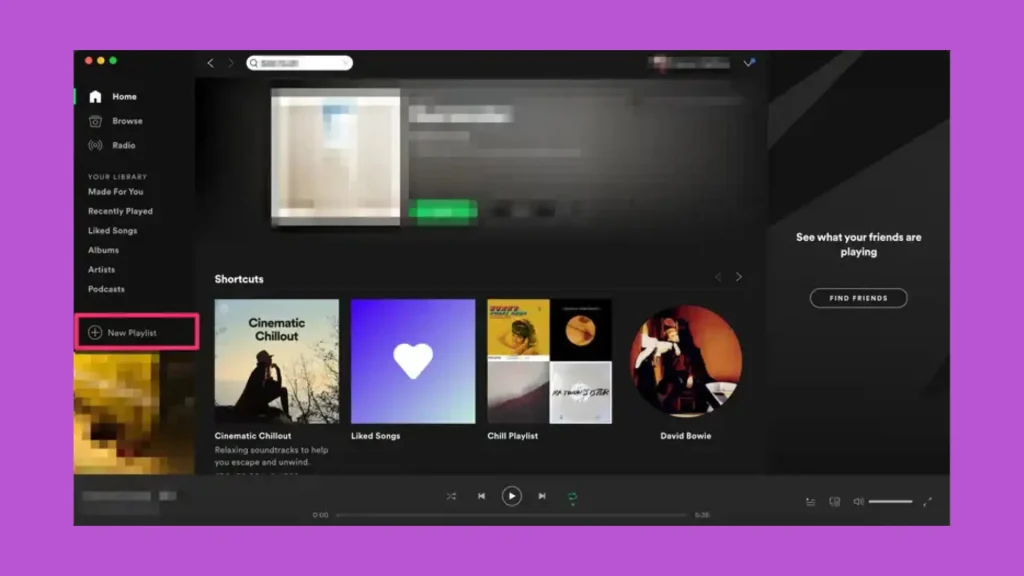Play the current track

pos(512,495)
